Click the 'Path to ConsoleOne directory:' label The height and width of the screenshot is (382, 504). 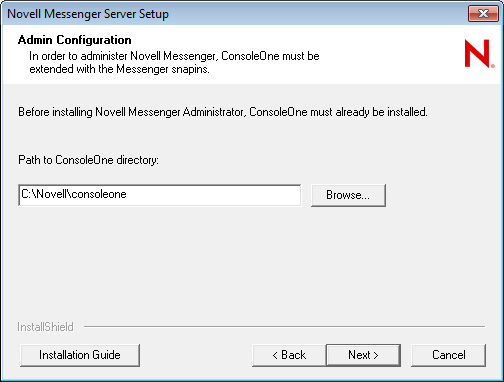pos(88,160)
